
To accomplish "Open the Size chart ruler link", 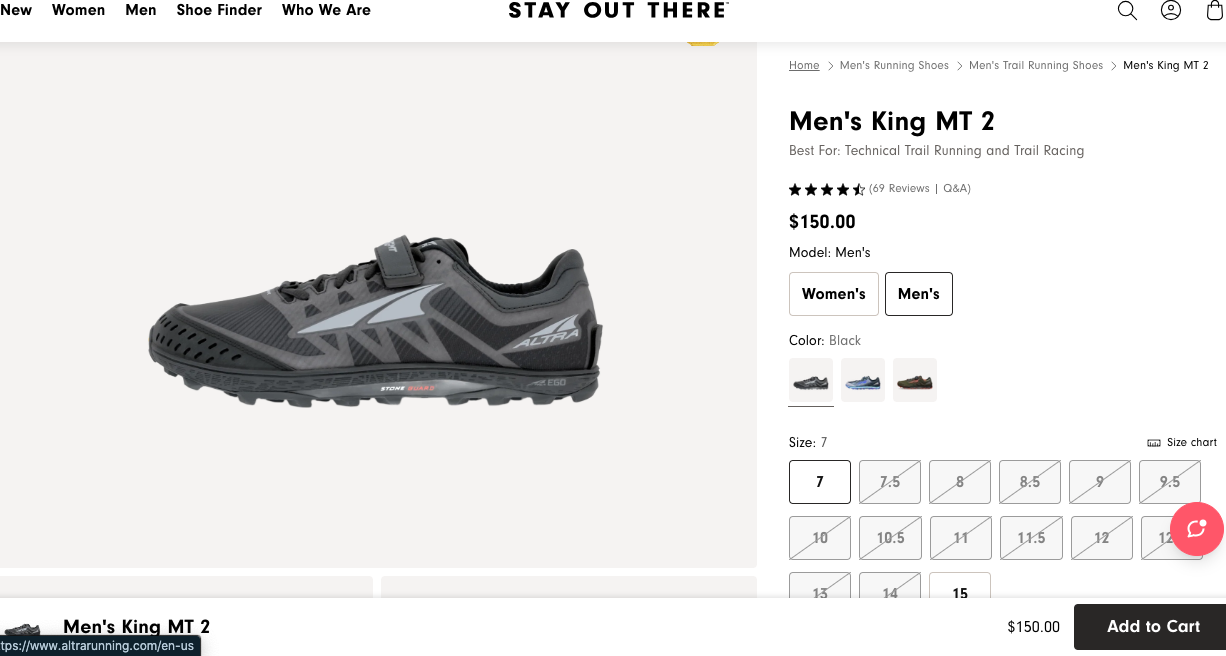I will (1182, 442).
